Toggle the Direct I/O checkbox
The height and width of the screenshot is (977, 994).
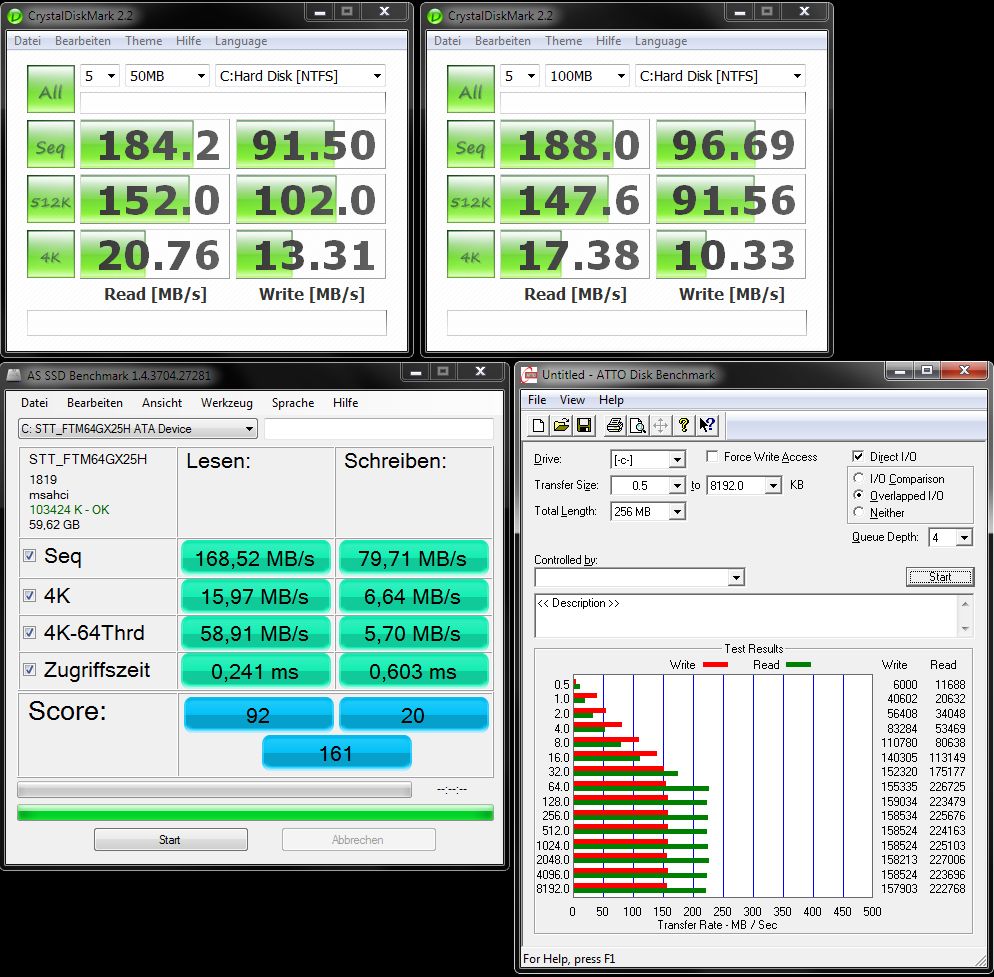858,456
